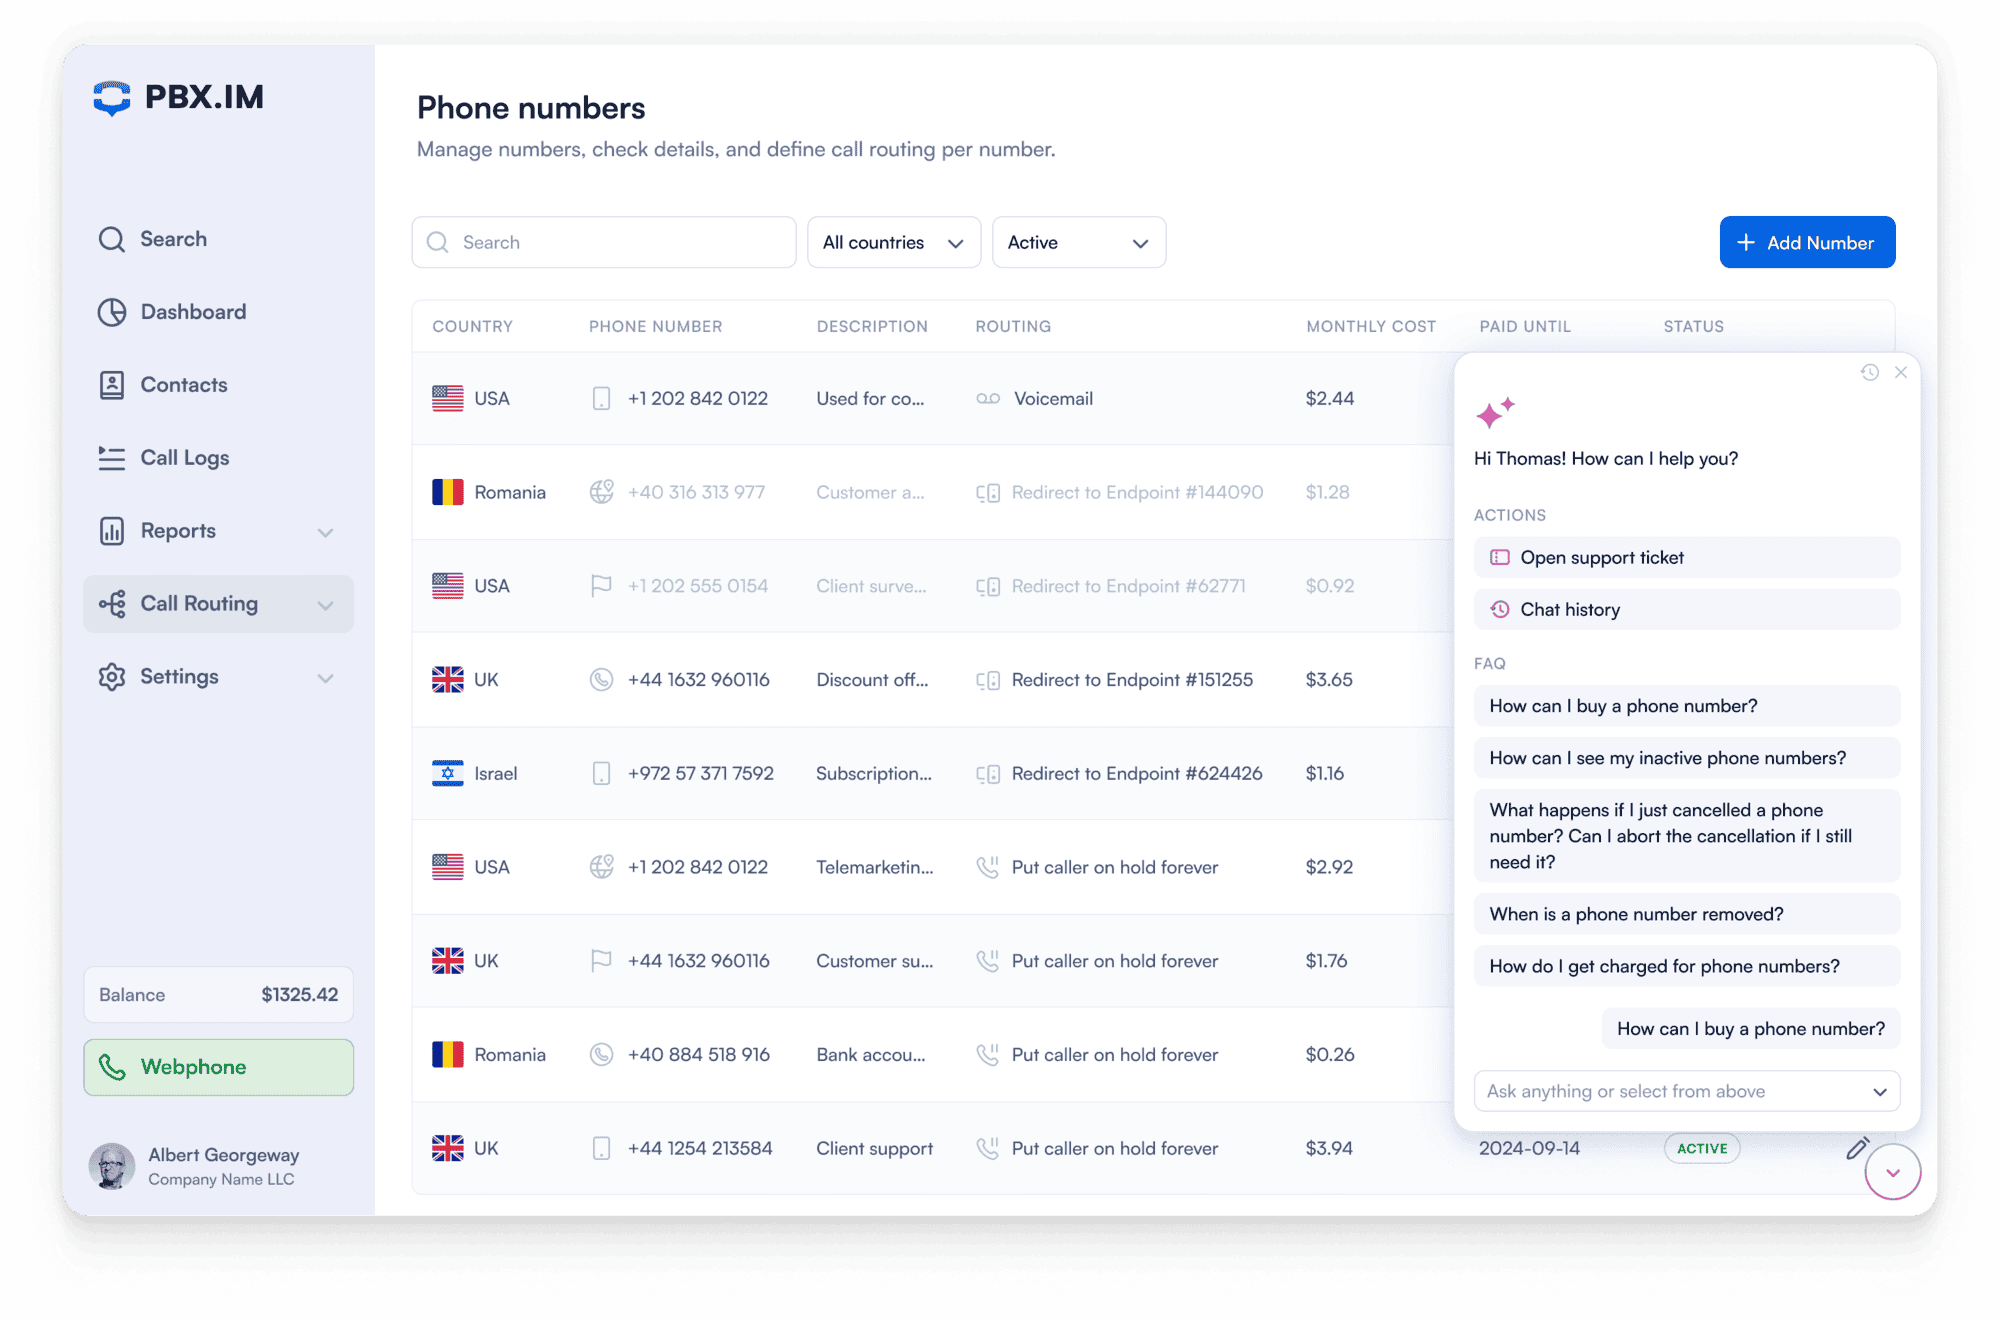Click the globe icon beside +40 316 313 977
This screenshot has width=2000, height=1320.
click(x=601, y=492)
